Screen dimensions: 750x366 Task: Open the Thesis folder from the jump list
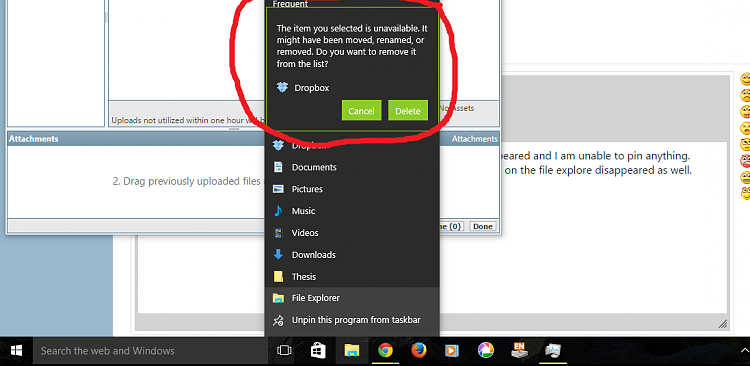[x=352, y=277]
